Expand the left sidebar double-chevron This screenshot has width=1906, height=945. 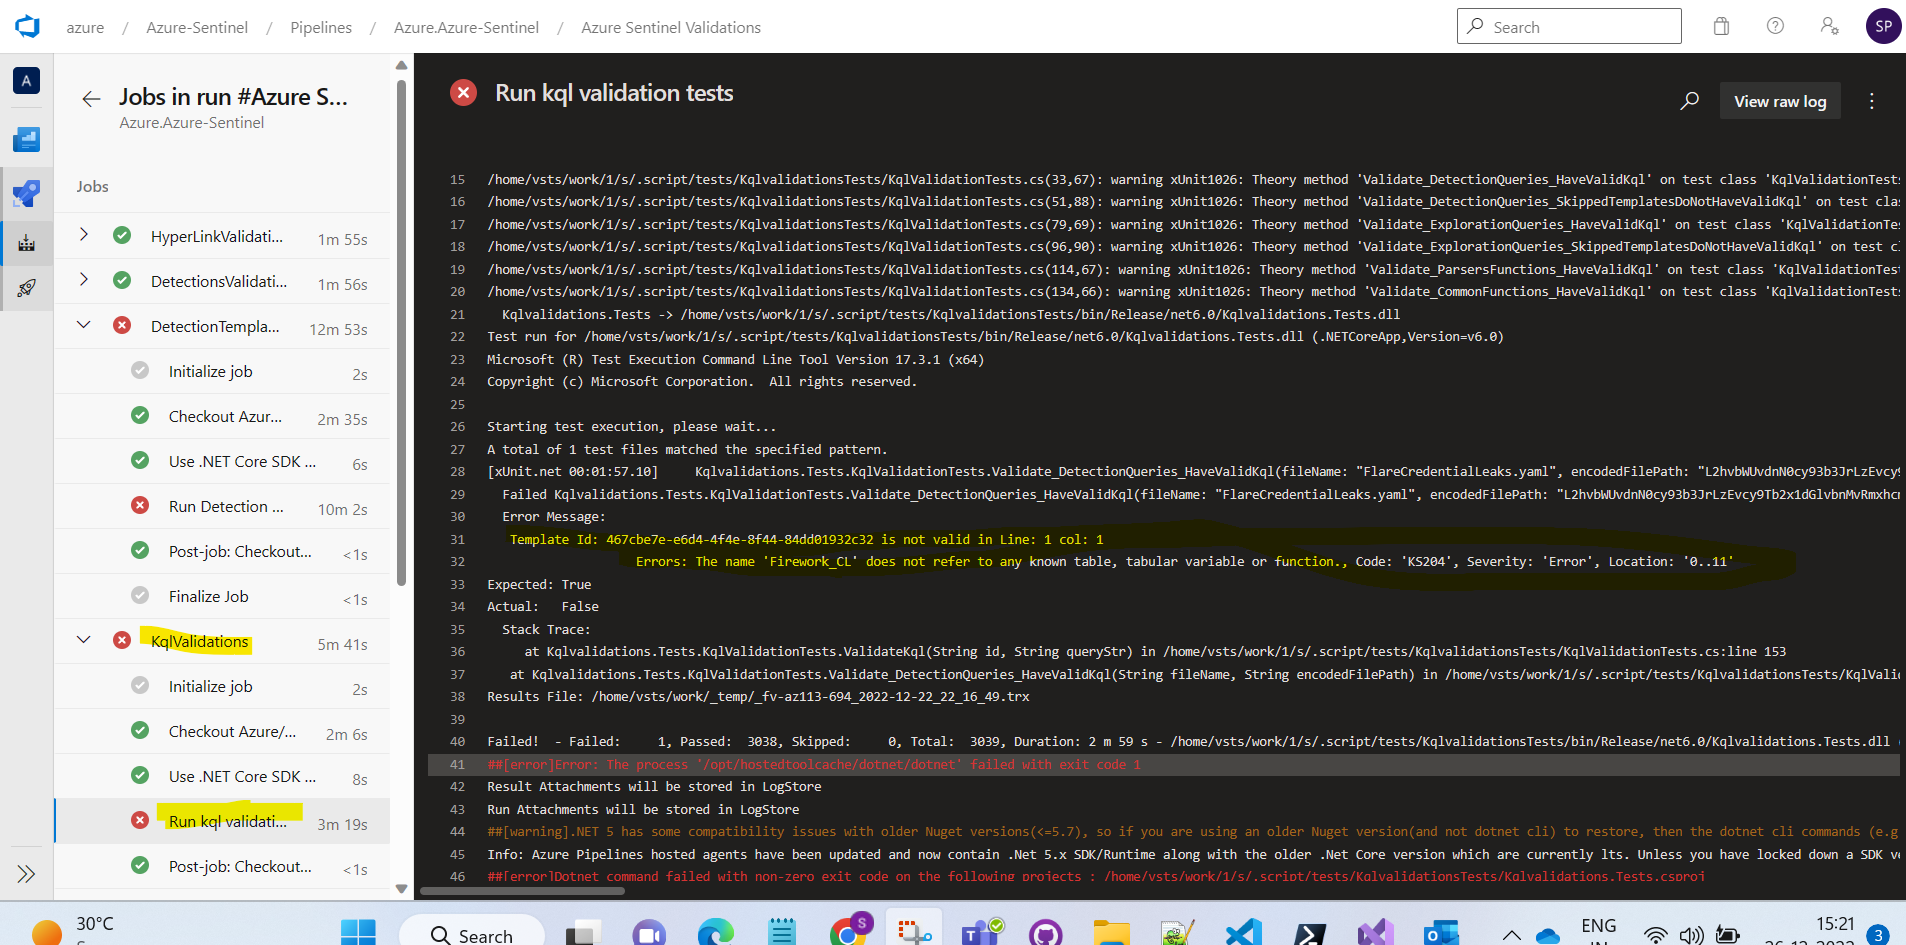click(26, 874)
